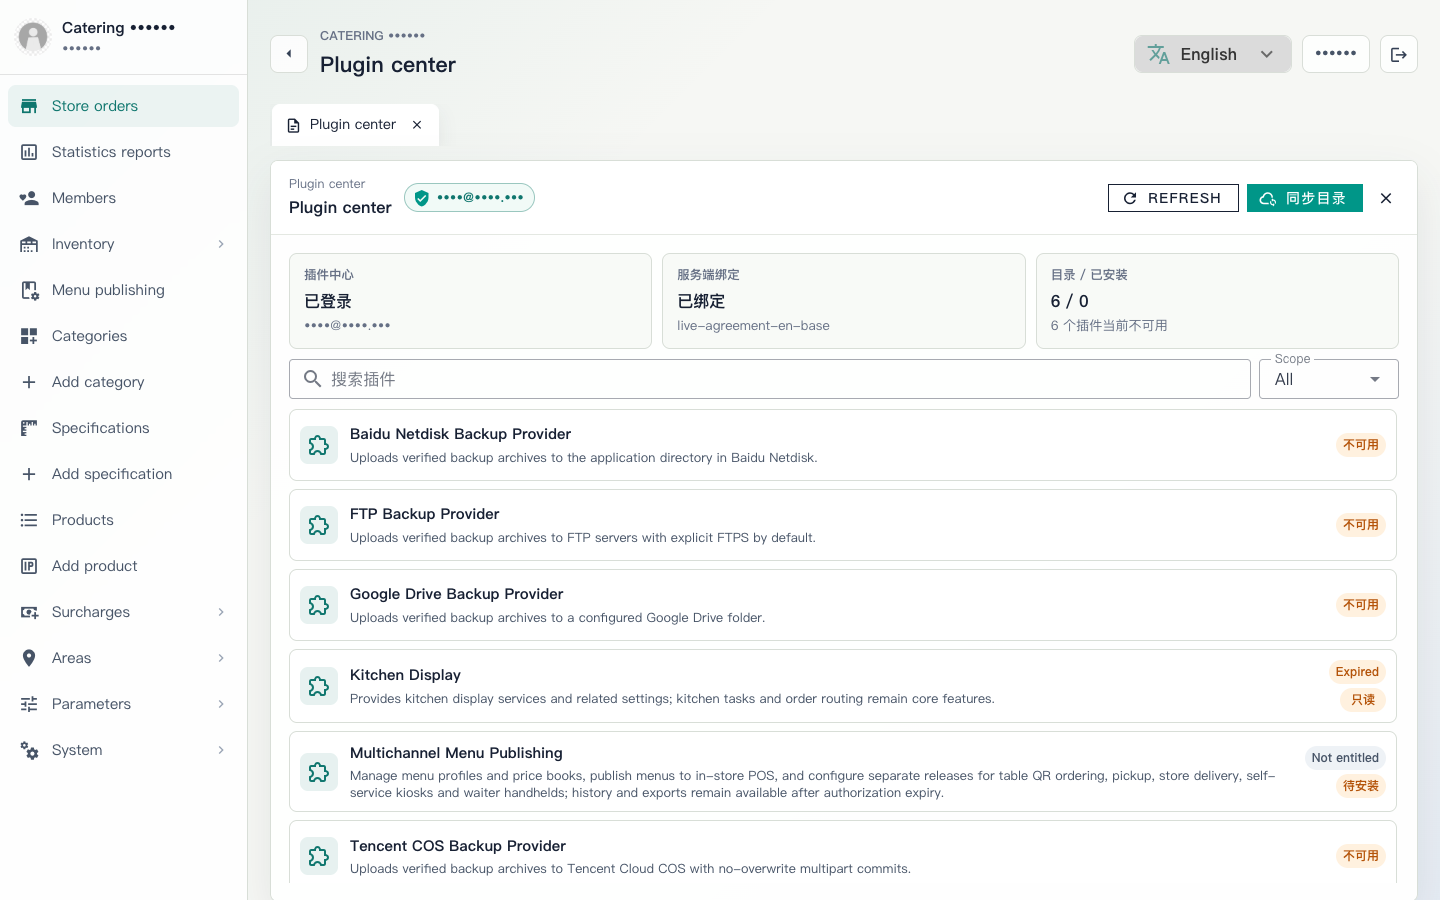Click puzzle icon for FTP Backup Provider

click(x=319, y=525)
